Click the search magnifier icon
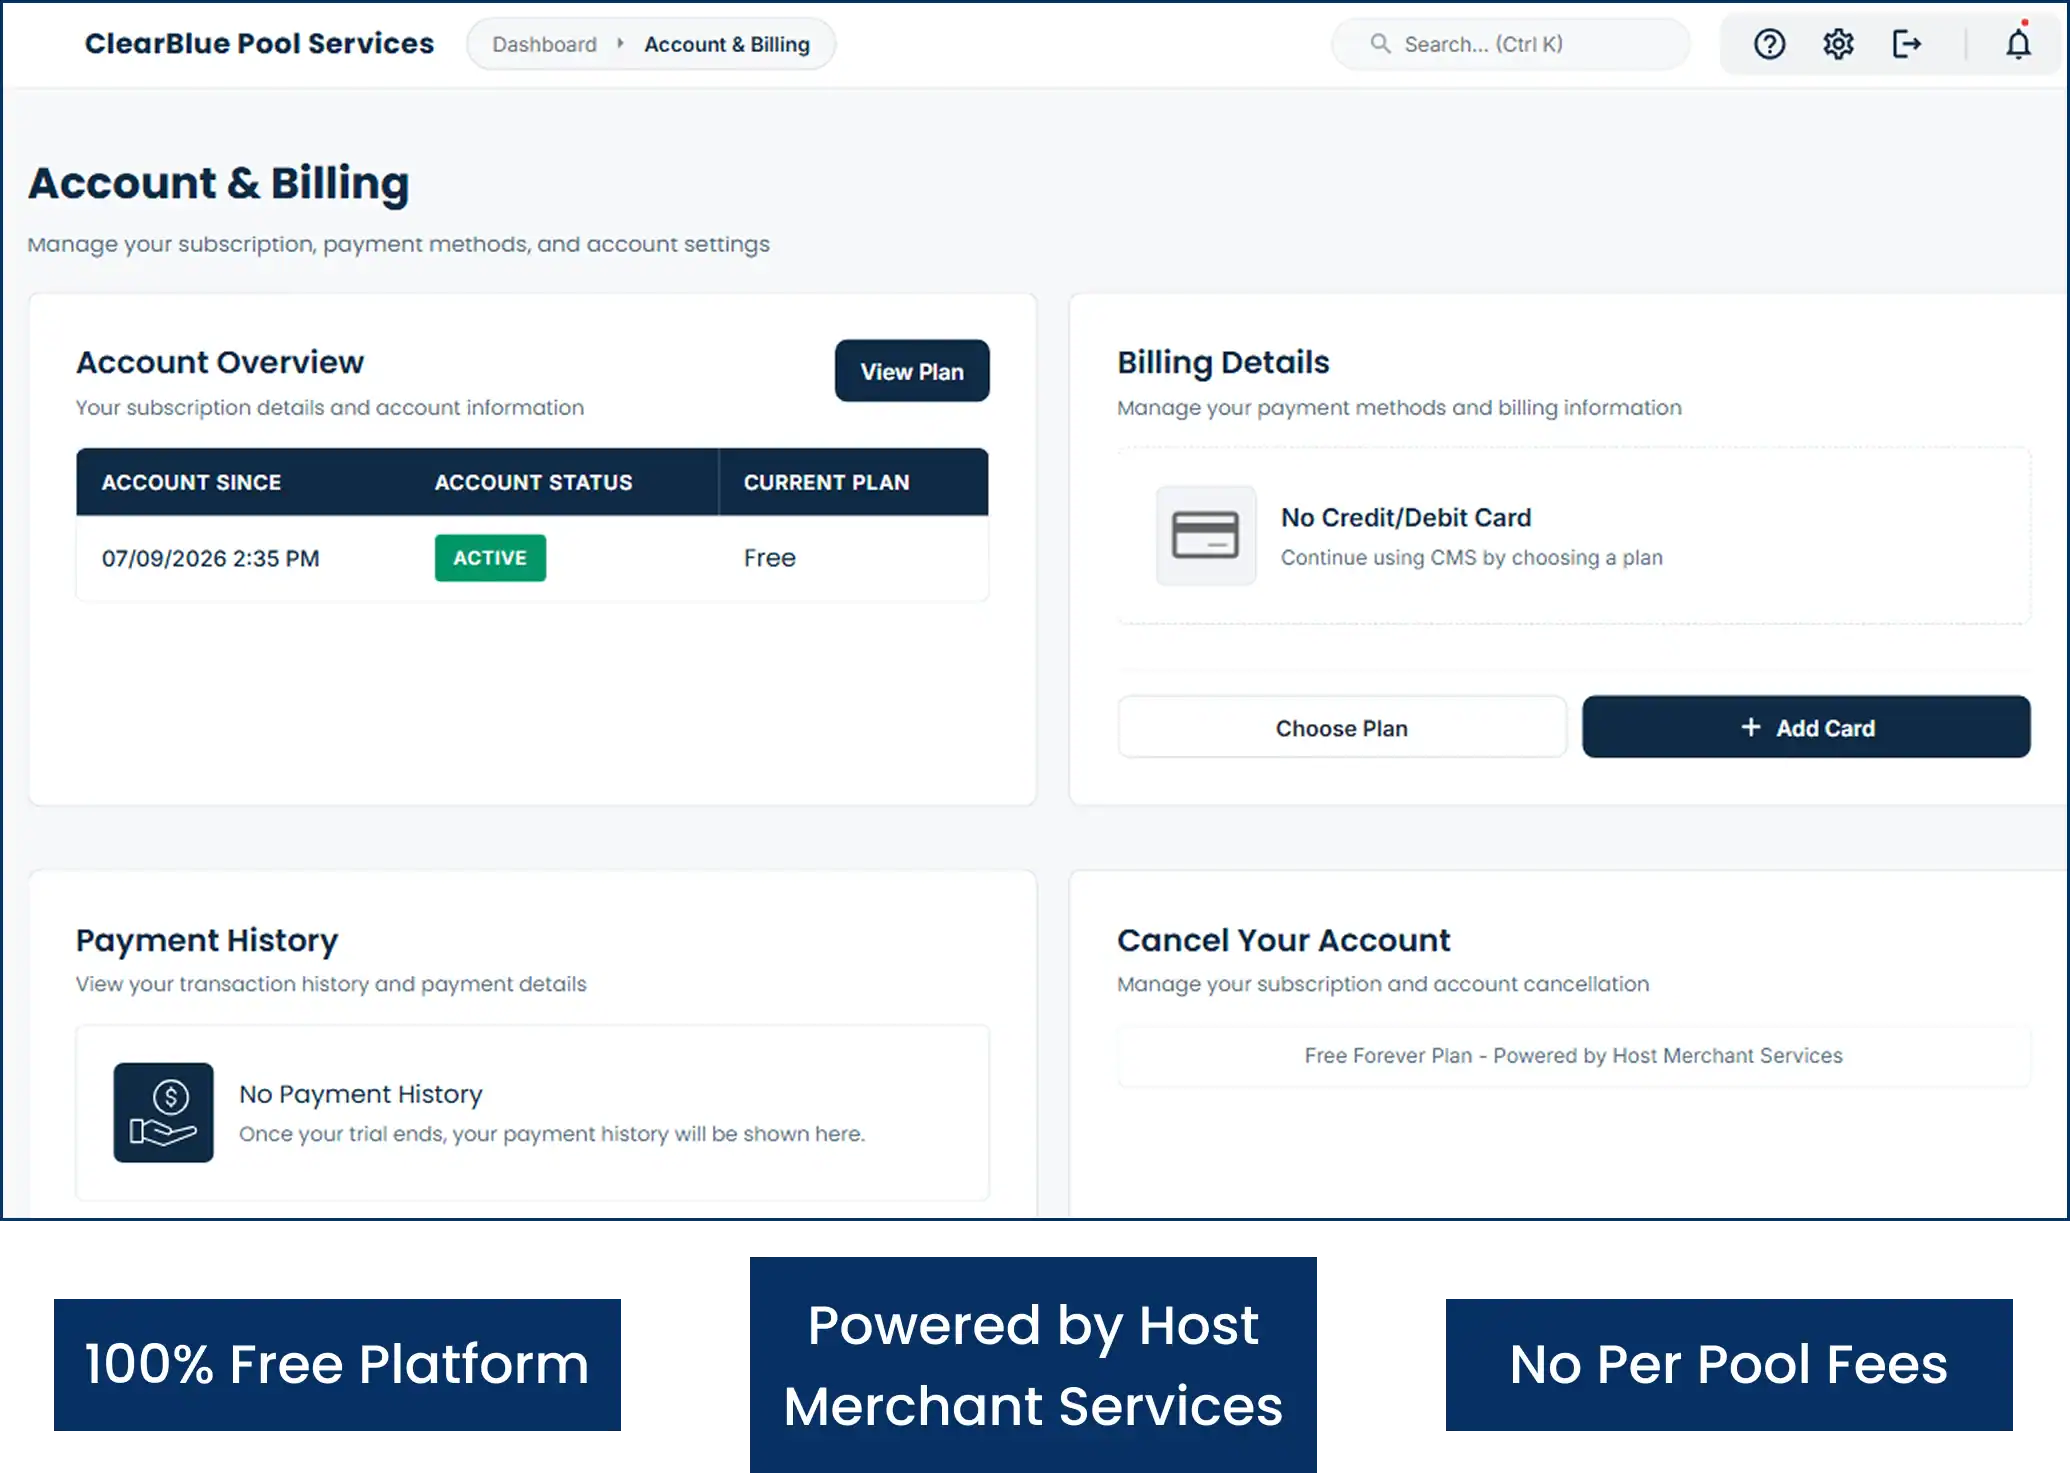Image resolution: width=2070 pixels, height=1473 pixels. coord(1380,44)
